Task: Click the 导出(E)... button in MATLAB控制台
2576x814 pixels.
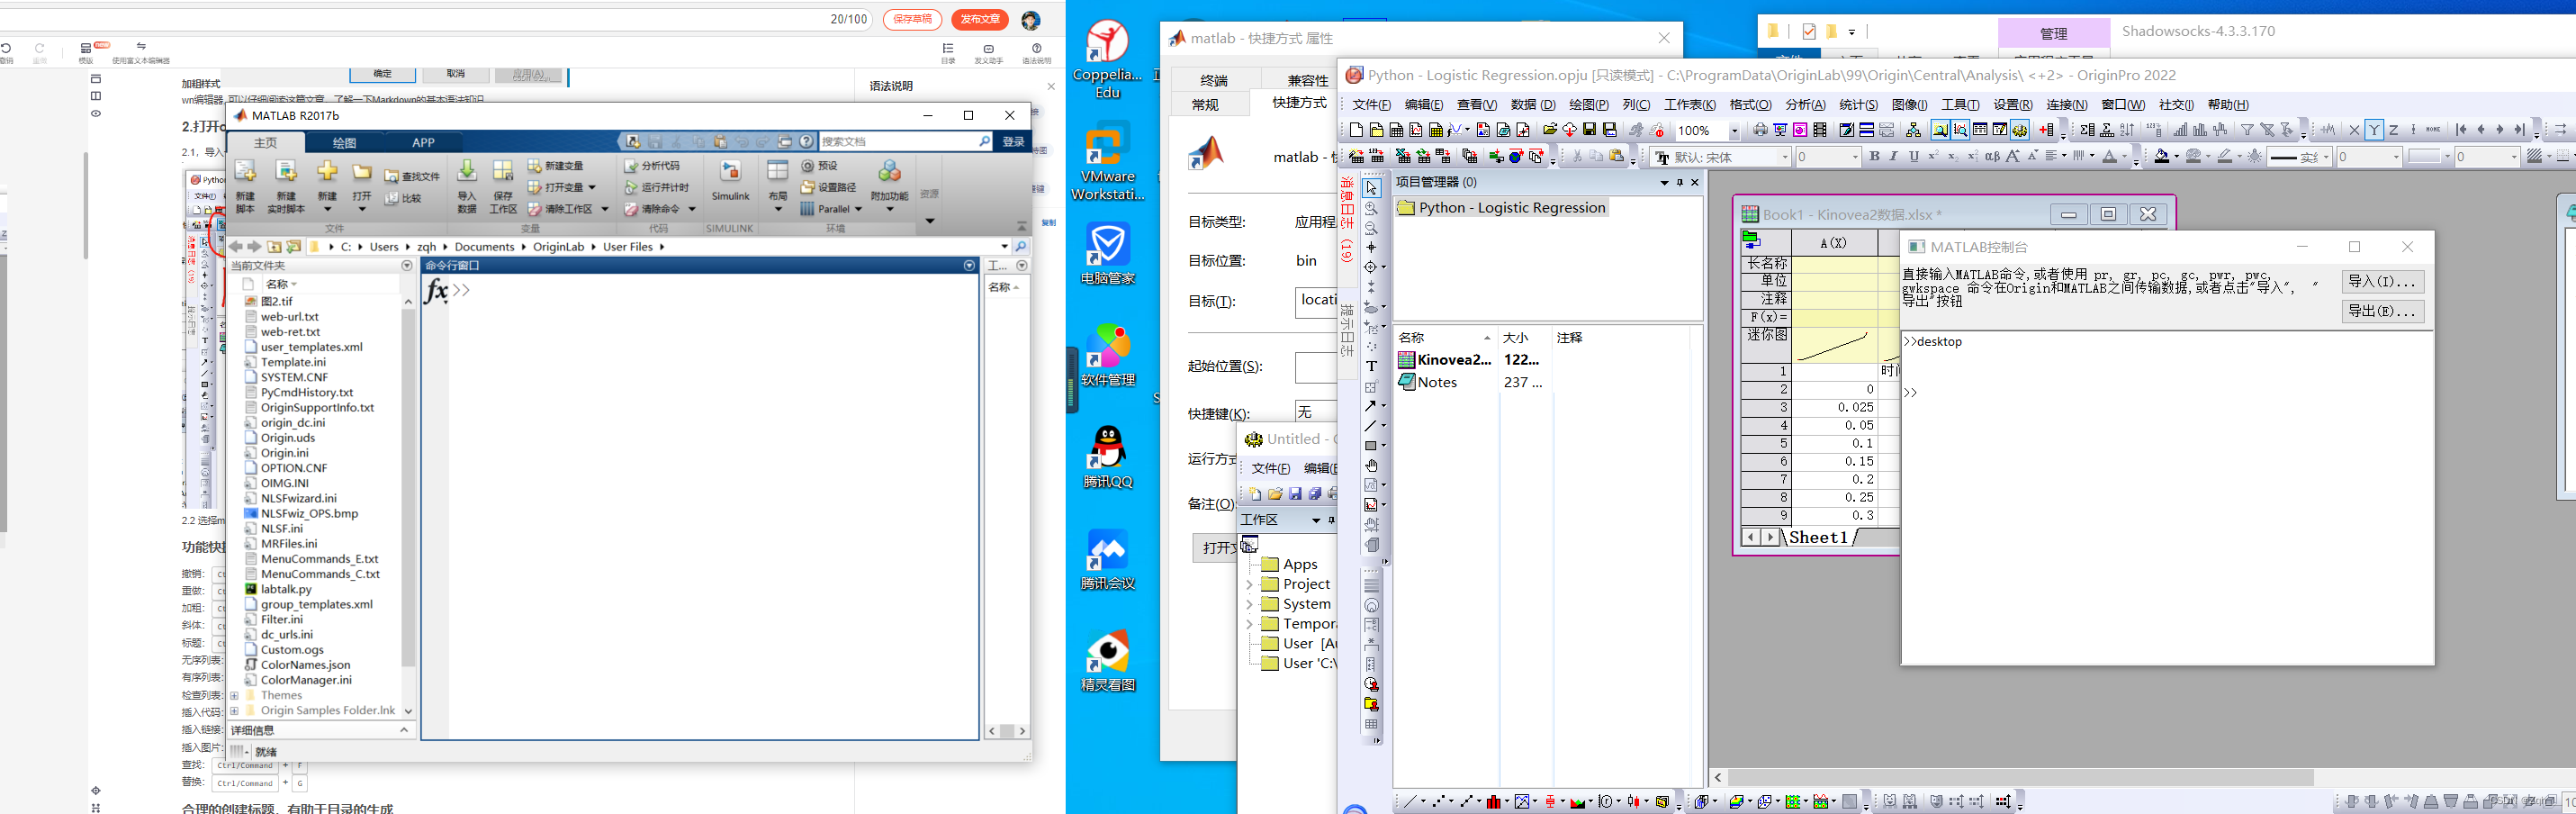Action: (x=2382, y=311)
